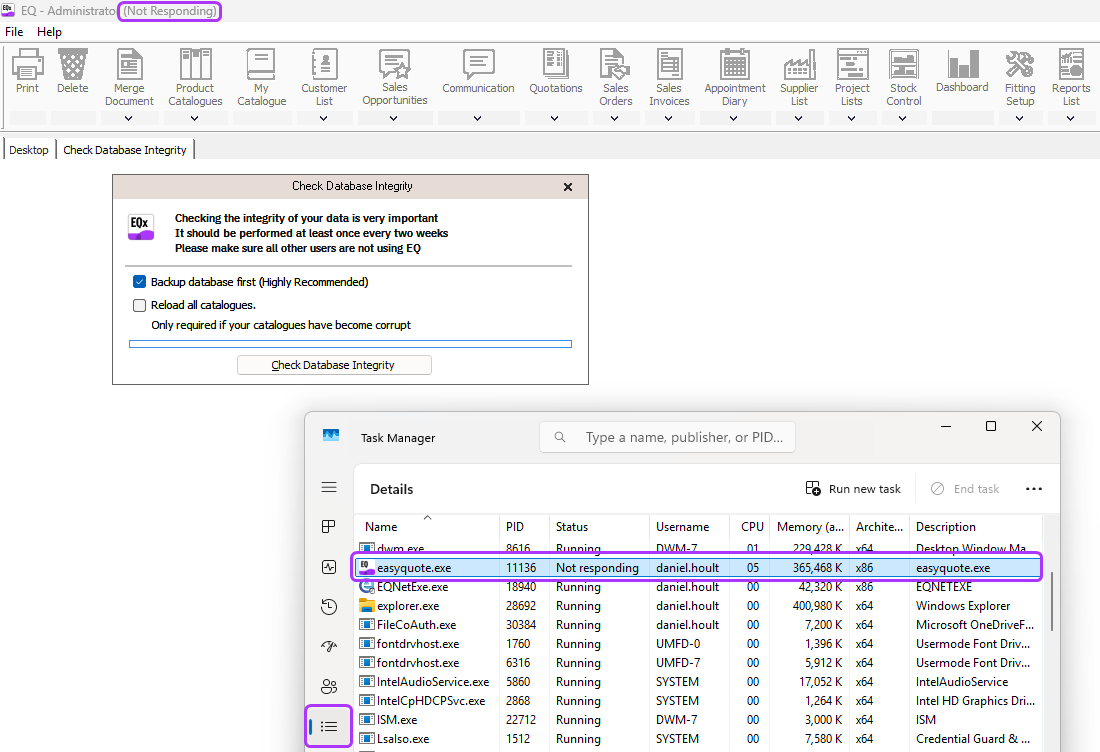Go to Task Manager Performance page

tap(329, 567)
